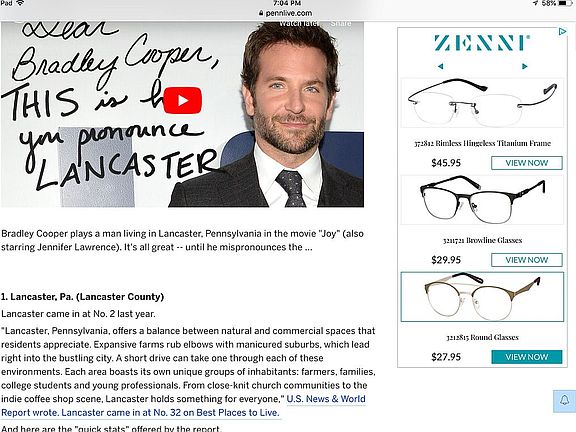Tap the notification bell icon
This screenshot has height=432, width=576.
pyautogui.click(x=565, y=400)
